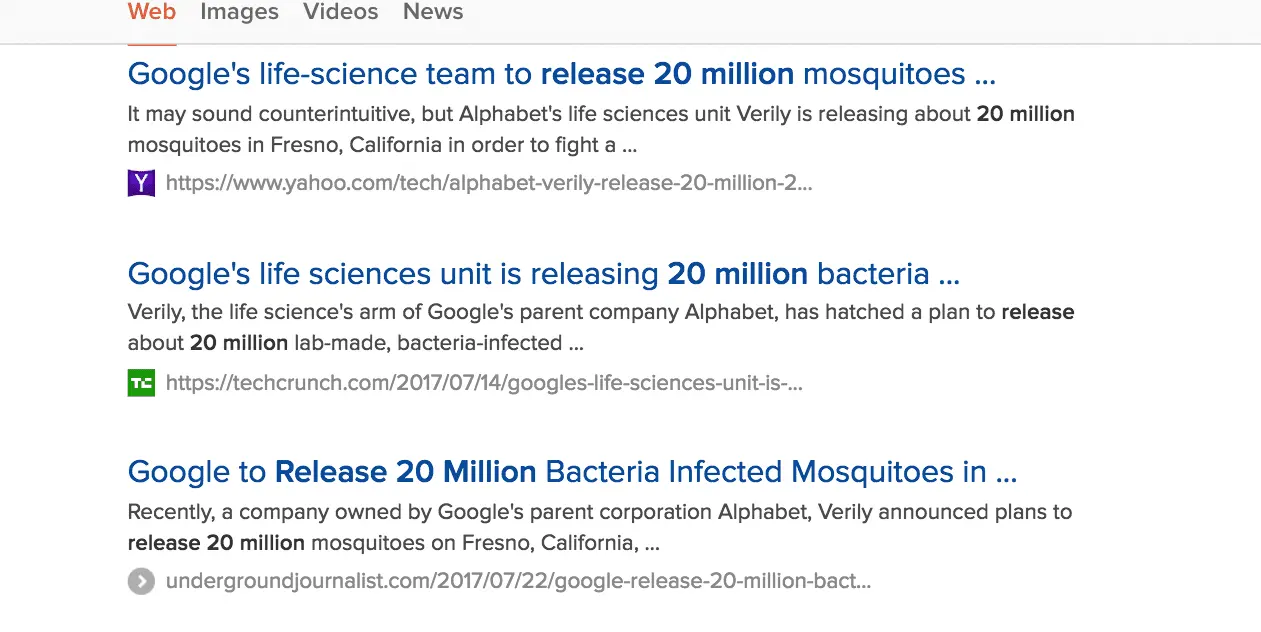Click the Yahoo favicon icon
Image resolution: width=1261 pixels, height=632 pixels.
[x=141, y=183]
